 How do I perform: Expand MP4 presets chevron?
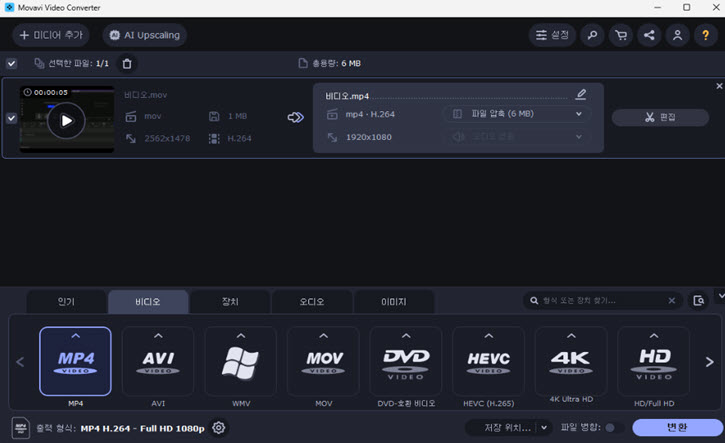pyautogui.click(x=76, y=336)
